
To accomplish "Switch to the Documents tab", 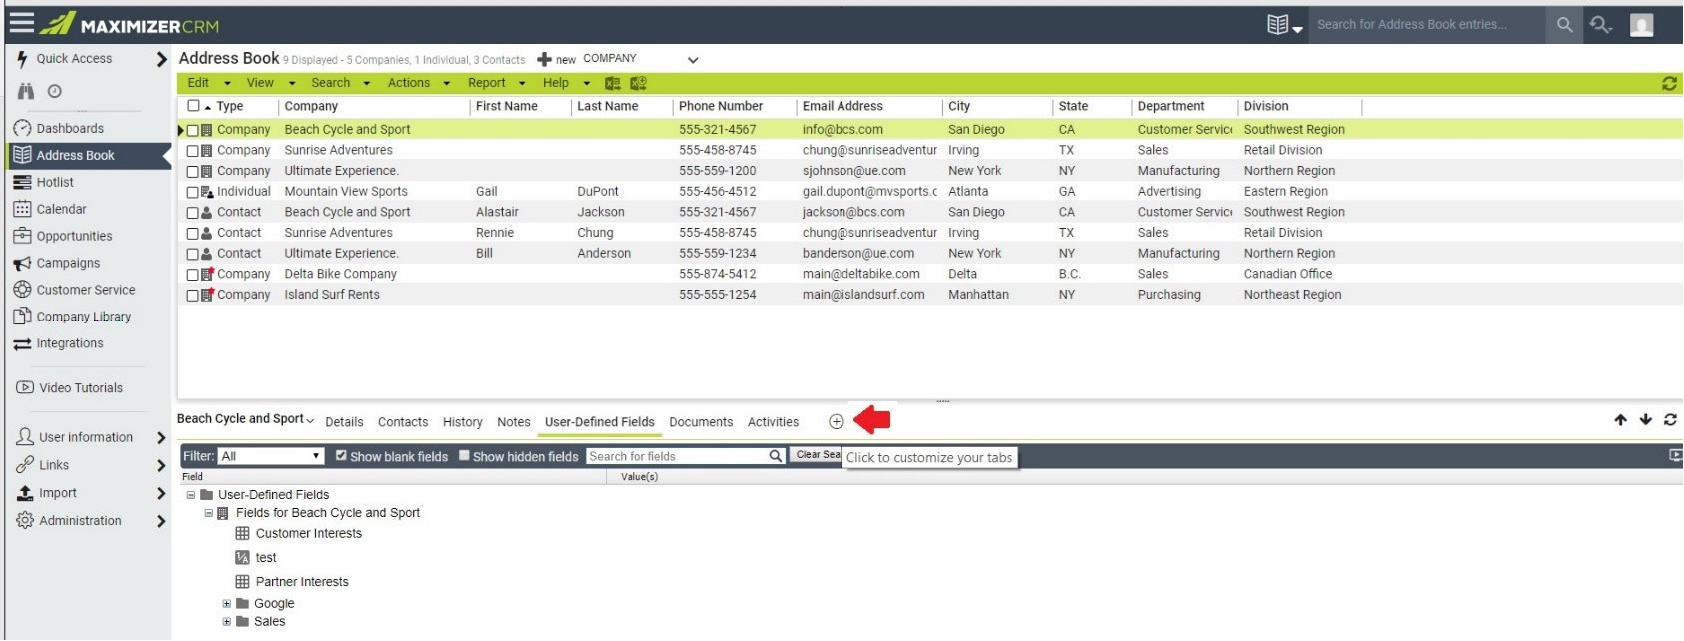I will (701, 422).
